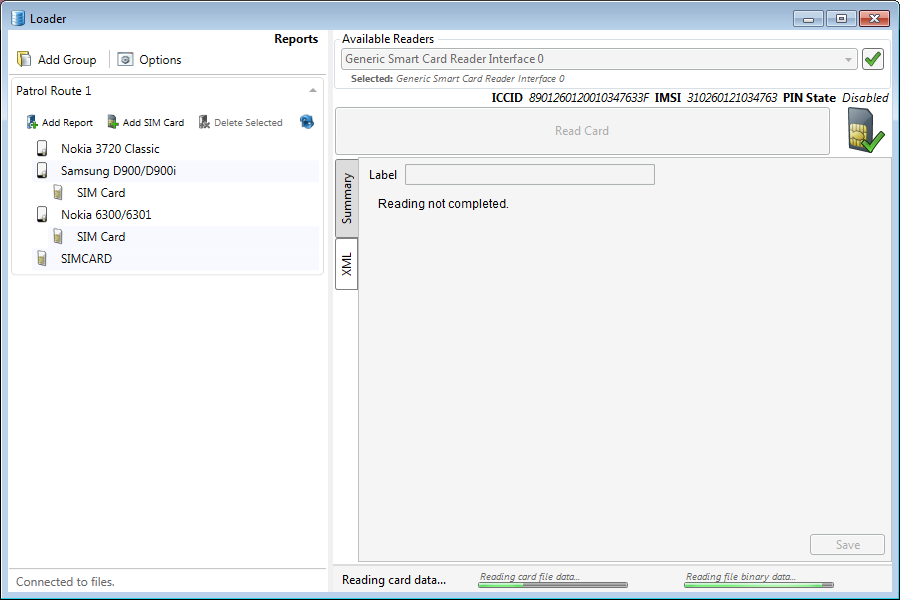The image size is (900, 600).
Task: Click the Loader app icon in title bar
Action: point(18,18)
